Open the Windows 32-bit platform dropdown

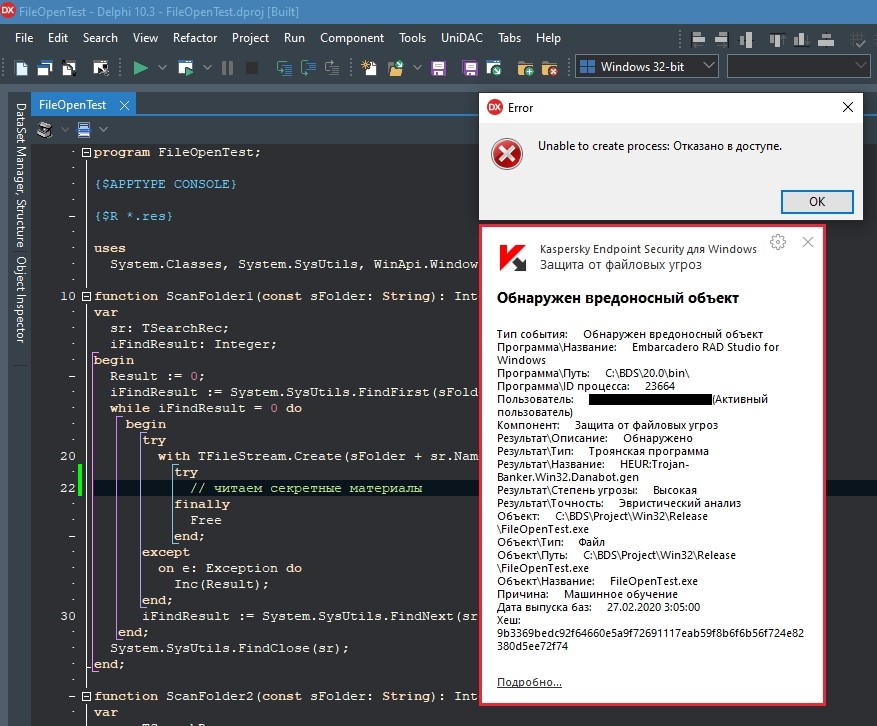647,67
